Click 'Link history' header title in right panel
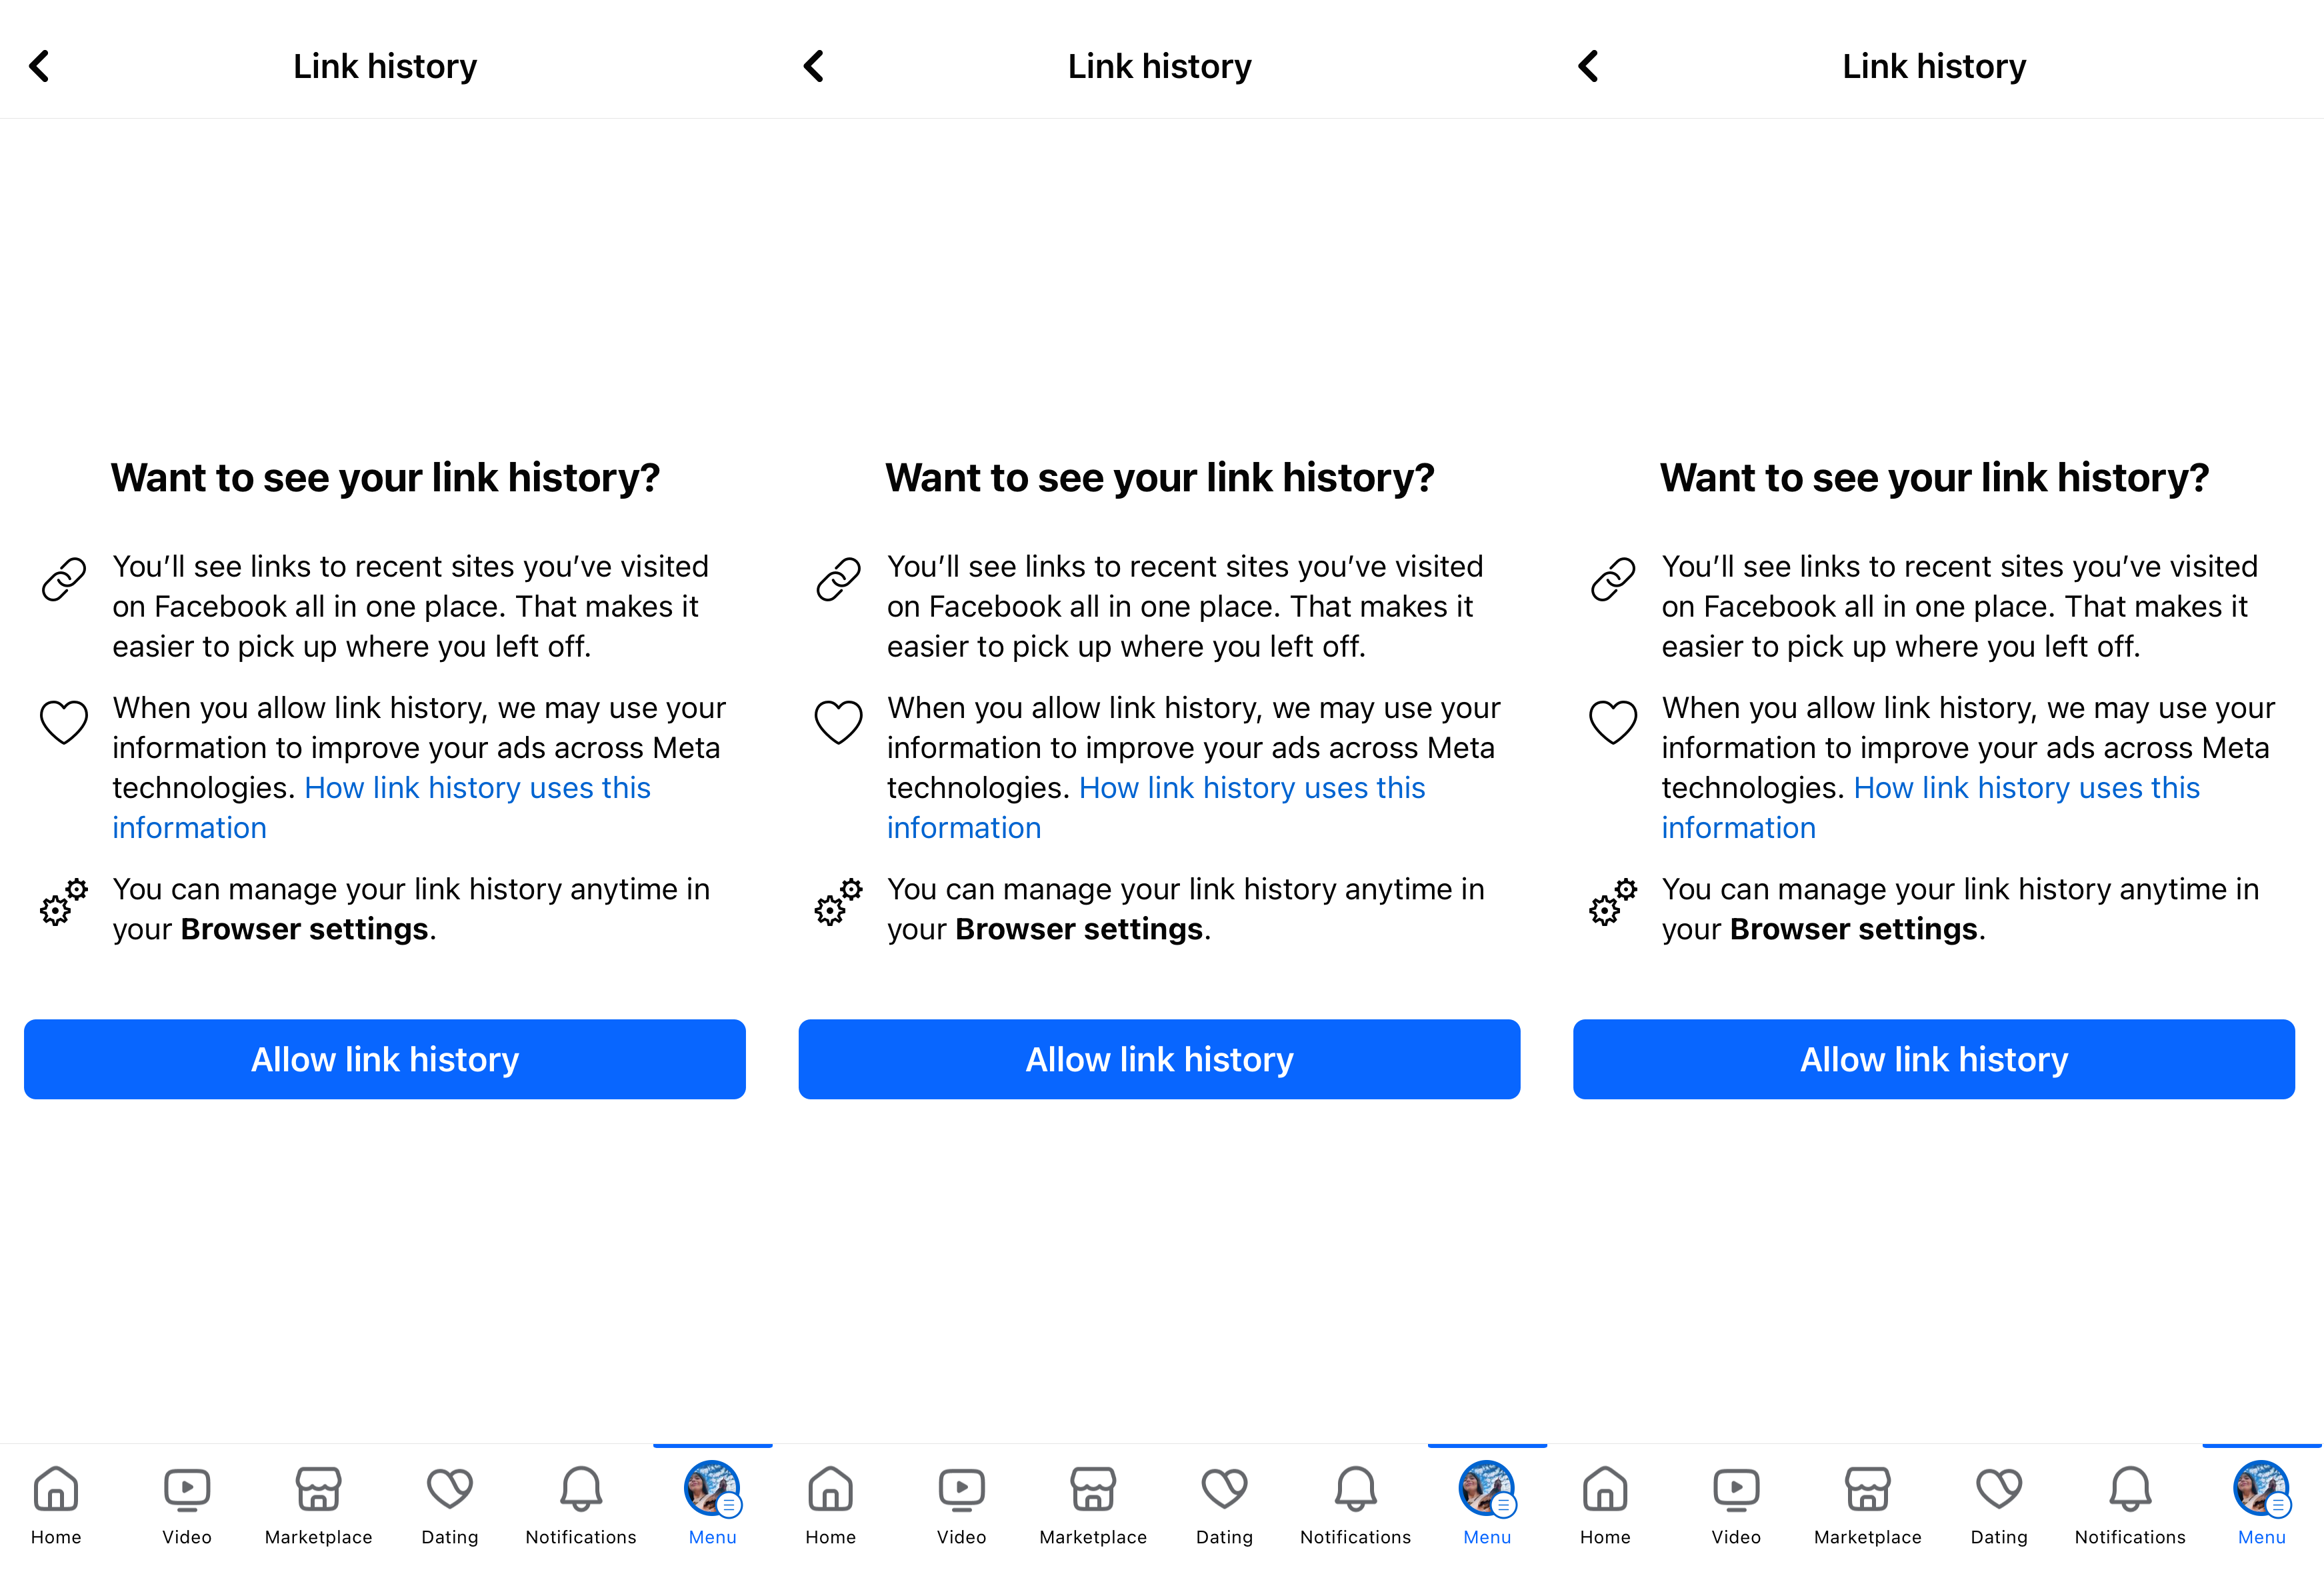The image size is (2324, 1572). click(1934, 66)
